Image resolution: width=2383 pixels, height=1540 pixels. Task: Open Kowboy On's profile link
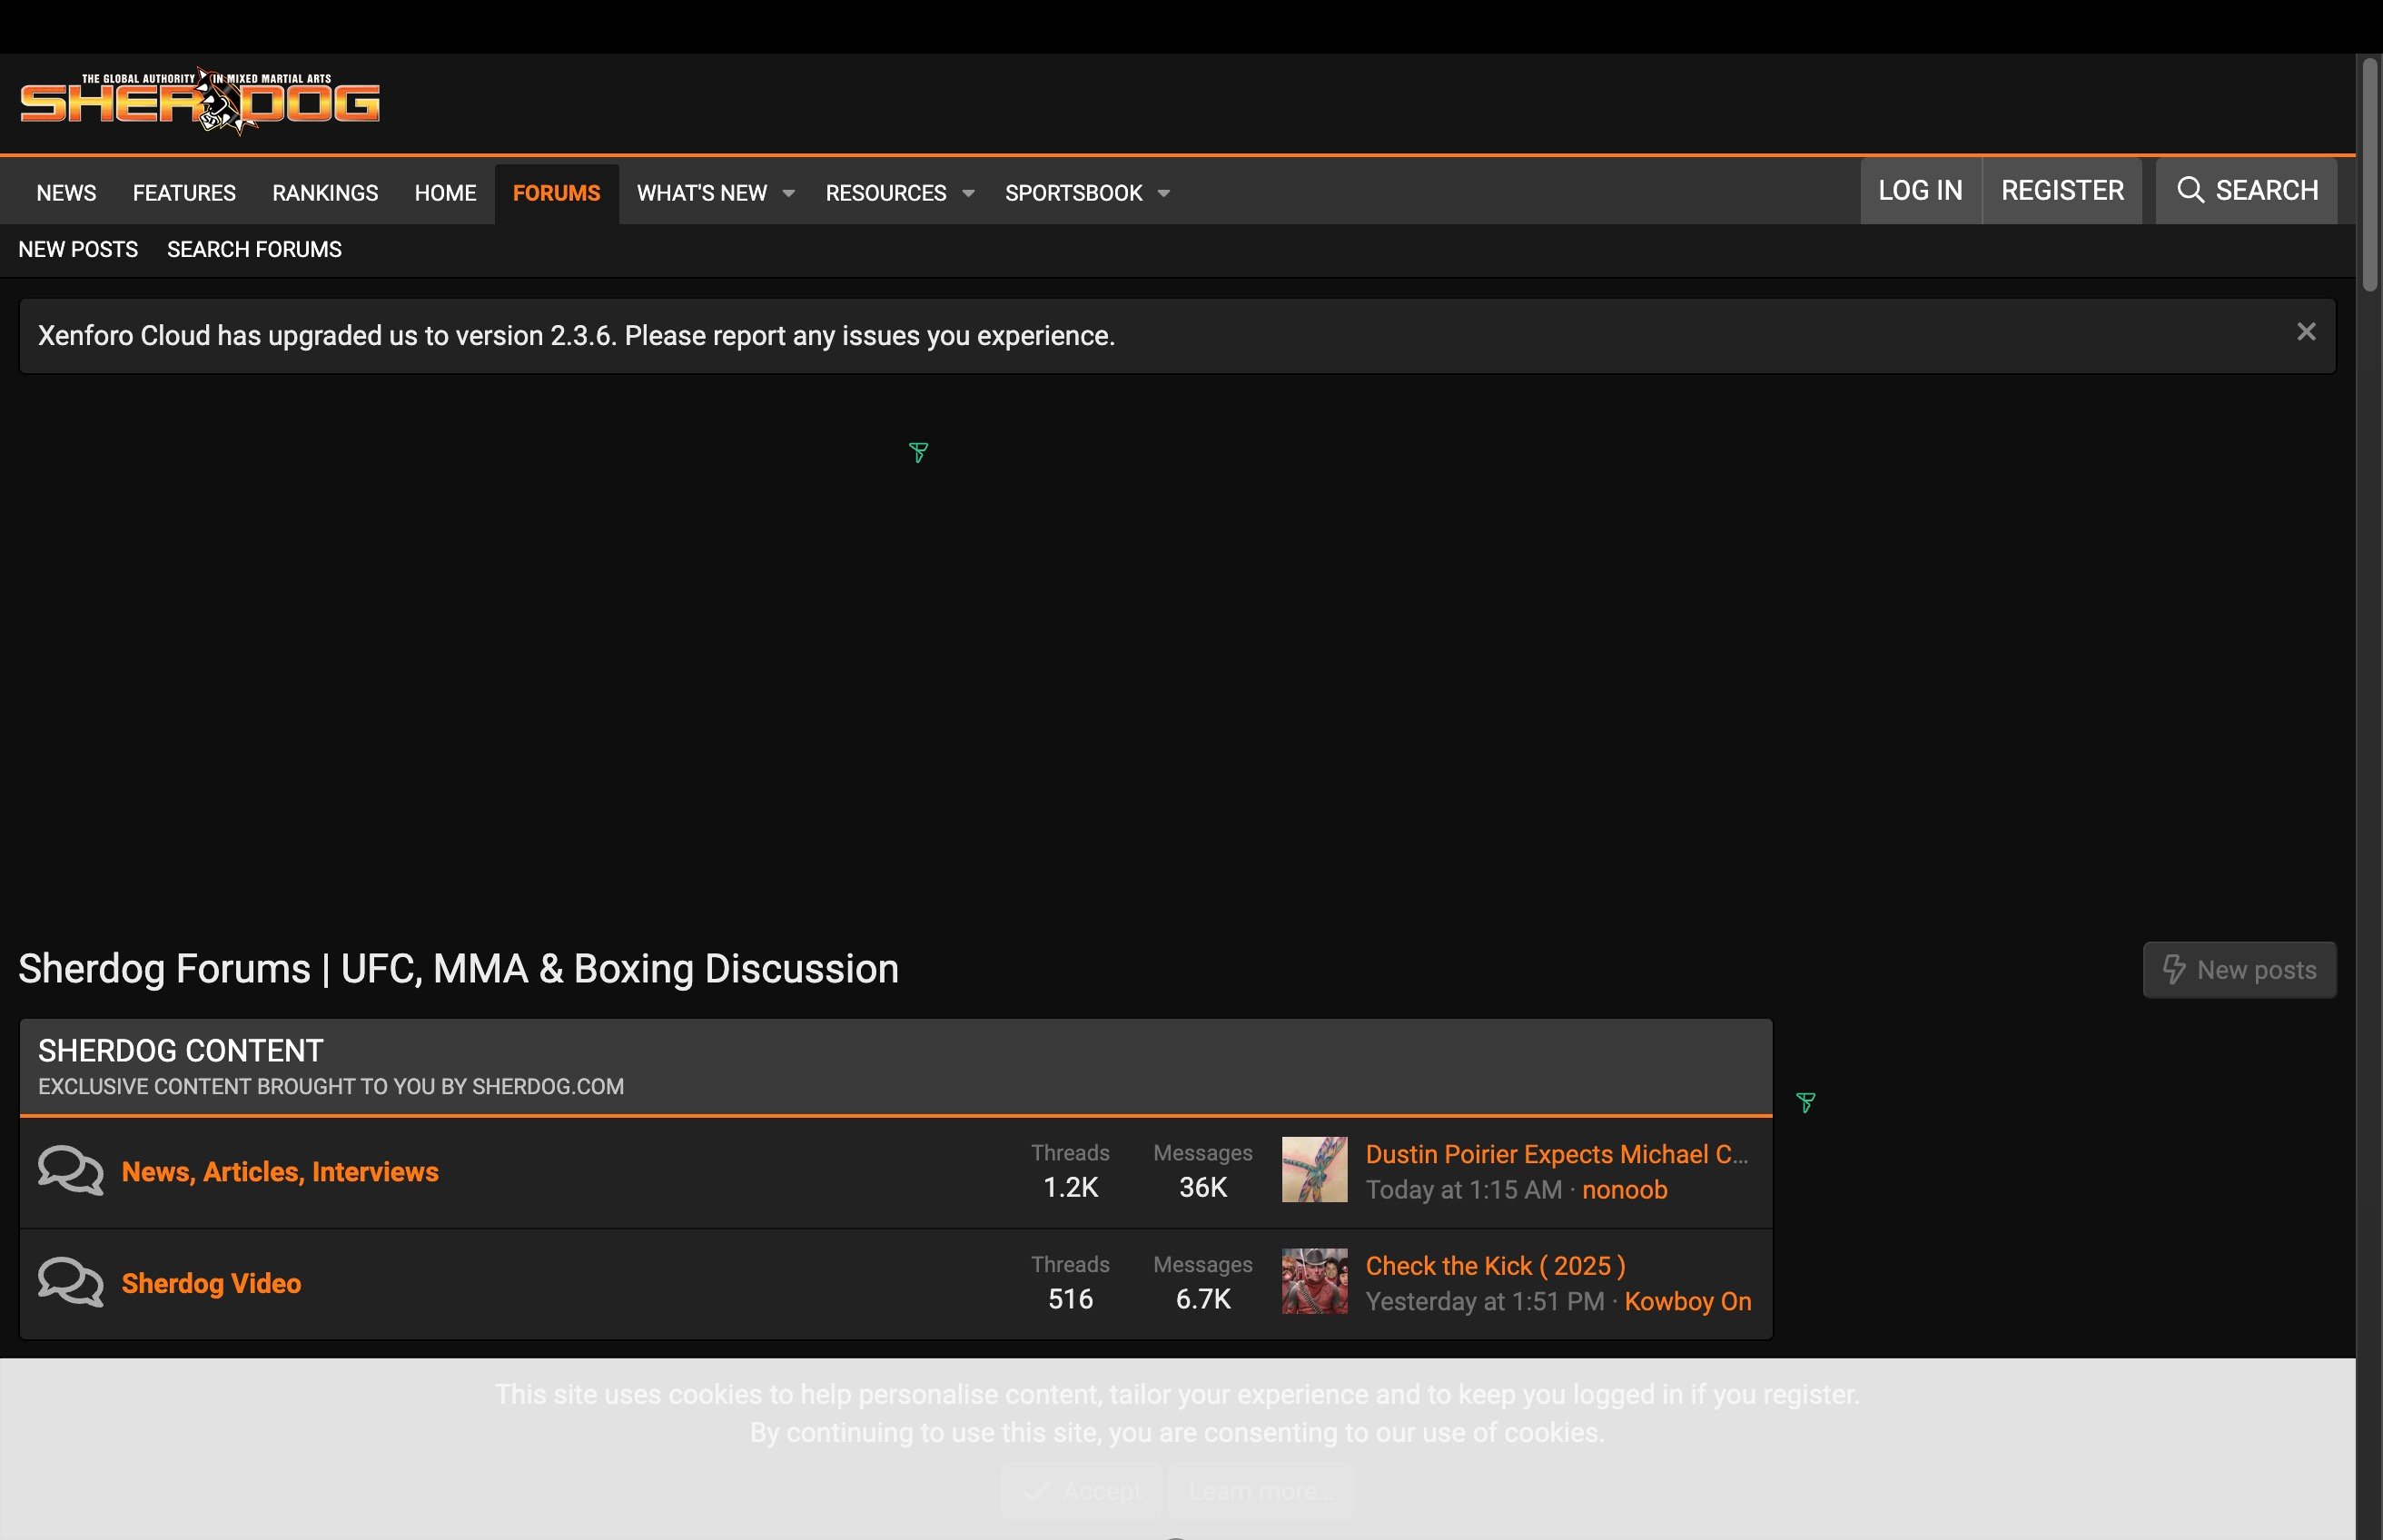point(1688,1302)
